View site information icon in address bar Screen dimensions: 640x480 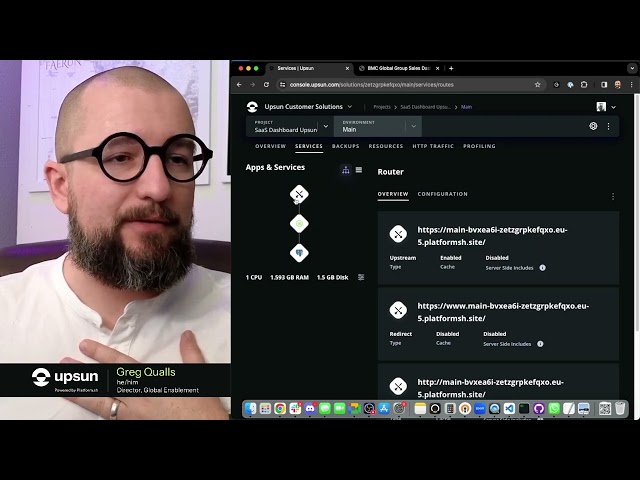click(282, 84)
